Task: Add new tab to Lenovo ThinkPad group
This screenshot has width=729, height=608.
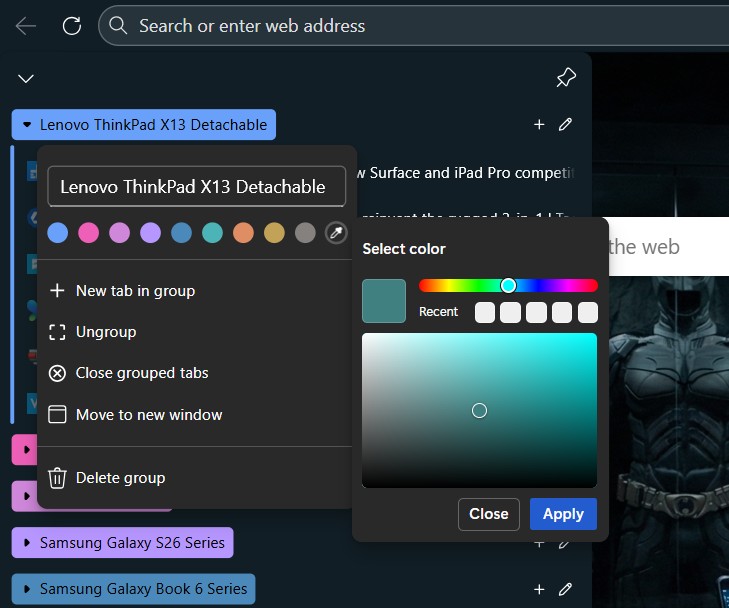Action: click(539, 125)
